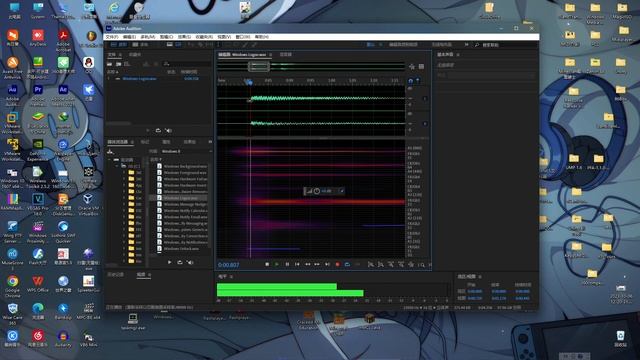Click Open File icon in Files panel
The image size is (640, 360).
pyautogui.click(x=109, y=64)
